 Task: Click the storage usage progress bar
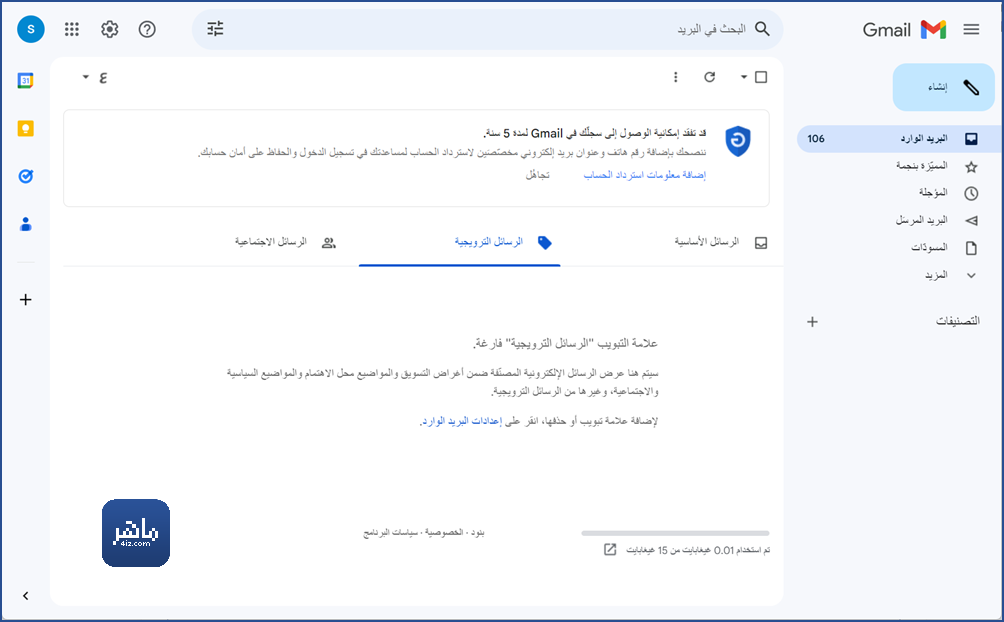tap(675, 533)
